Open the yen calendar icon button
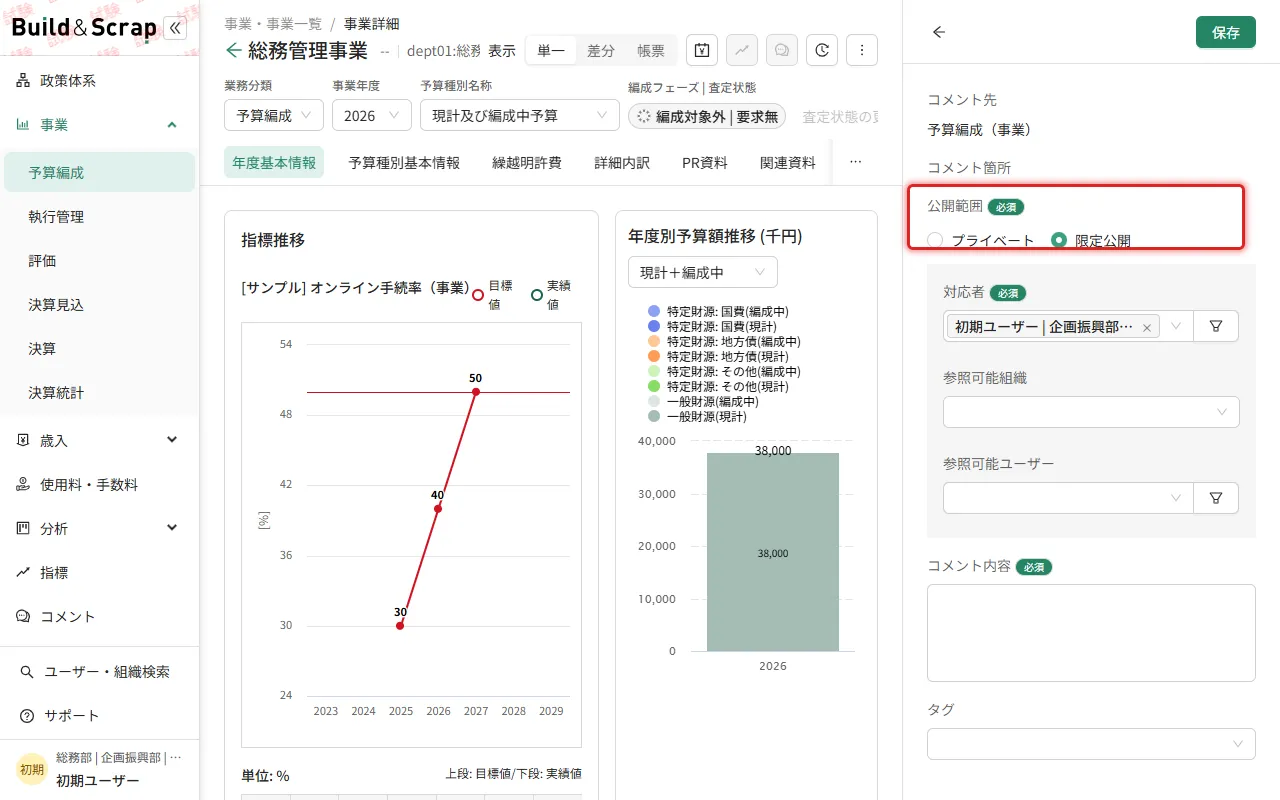Image resolution: width=1280 pixels, height=800 pixels. tap(702, 50)
